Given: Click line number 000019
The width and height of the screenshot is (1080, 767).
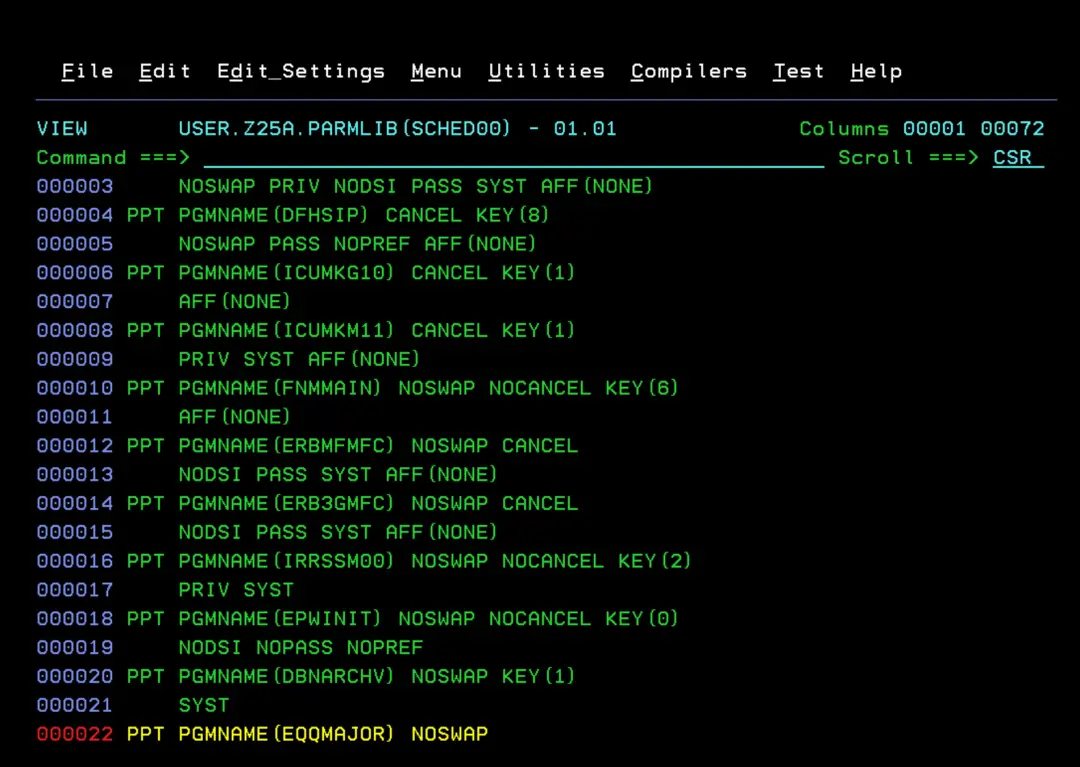Looking at the screenshot, I should (75, 649).
